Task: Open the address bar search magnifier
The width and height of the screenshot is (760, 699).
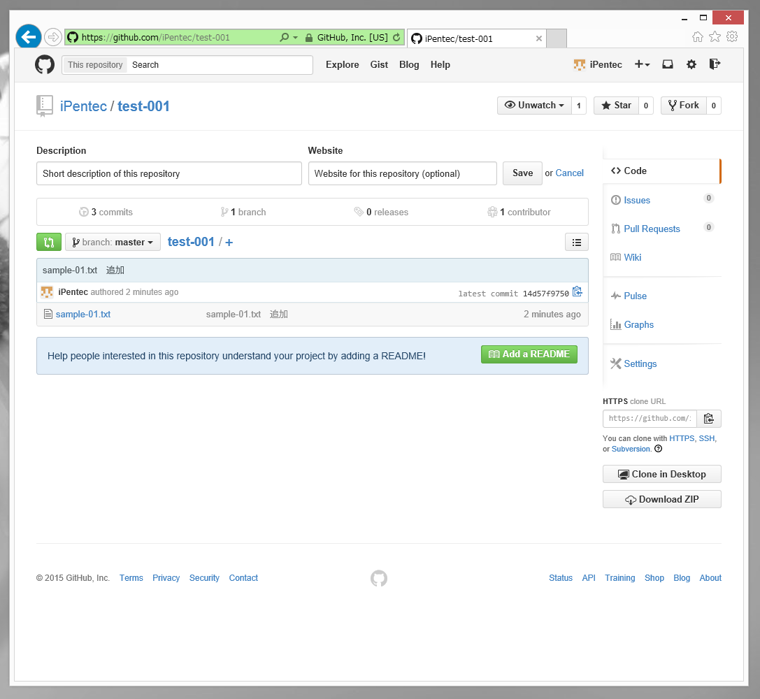Action: (x=285, y=37)
